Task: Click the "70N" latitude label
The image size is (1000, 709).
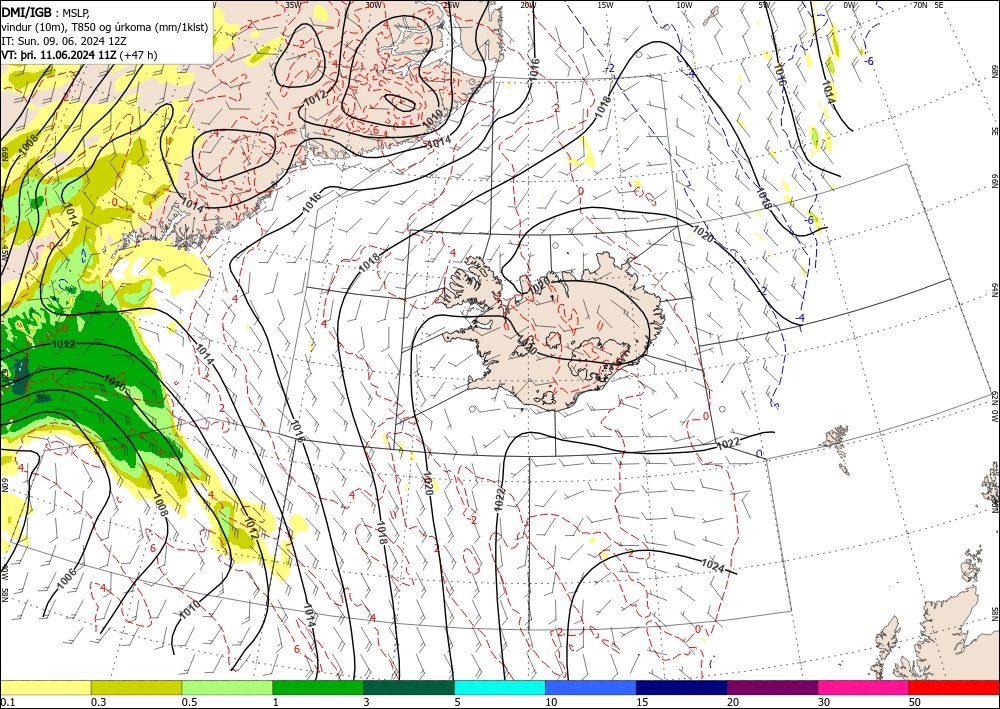Action: pos(920,4)
